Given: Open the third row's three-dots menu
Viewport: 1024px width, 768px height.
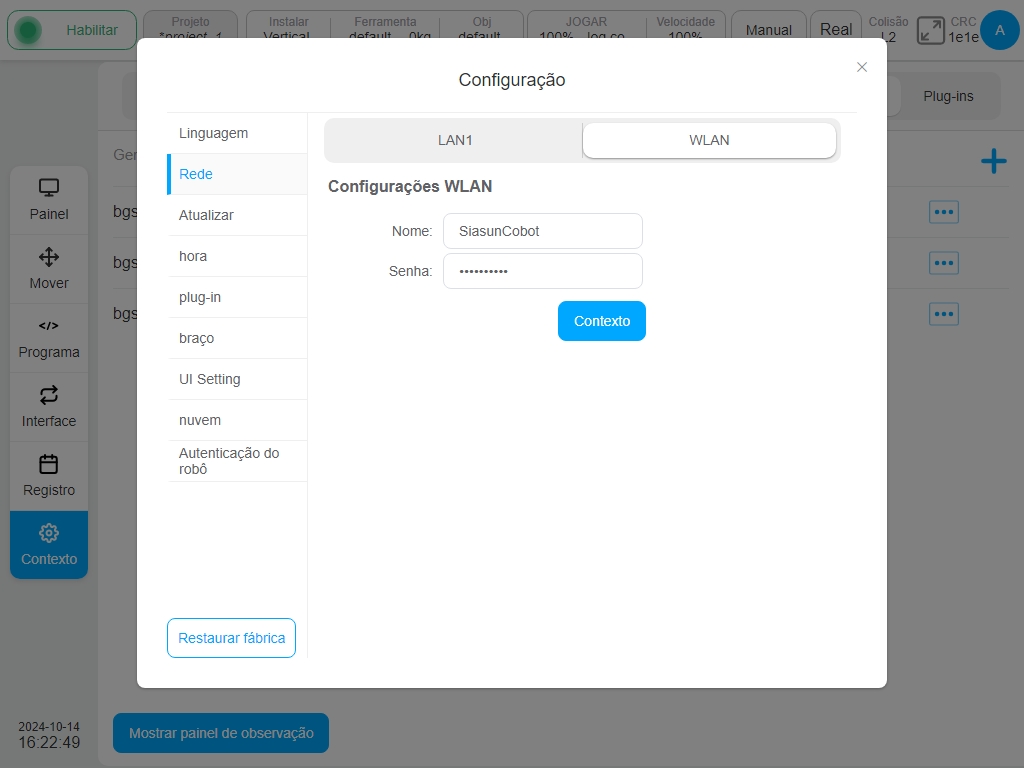Looking at the screenshot, I should [944, 313].
